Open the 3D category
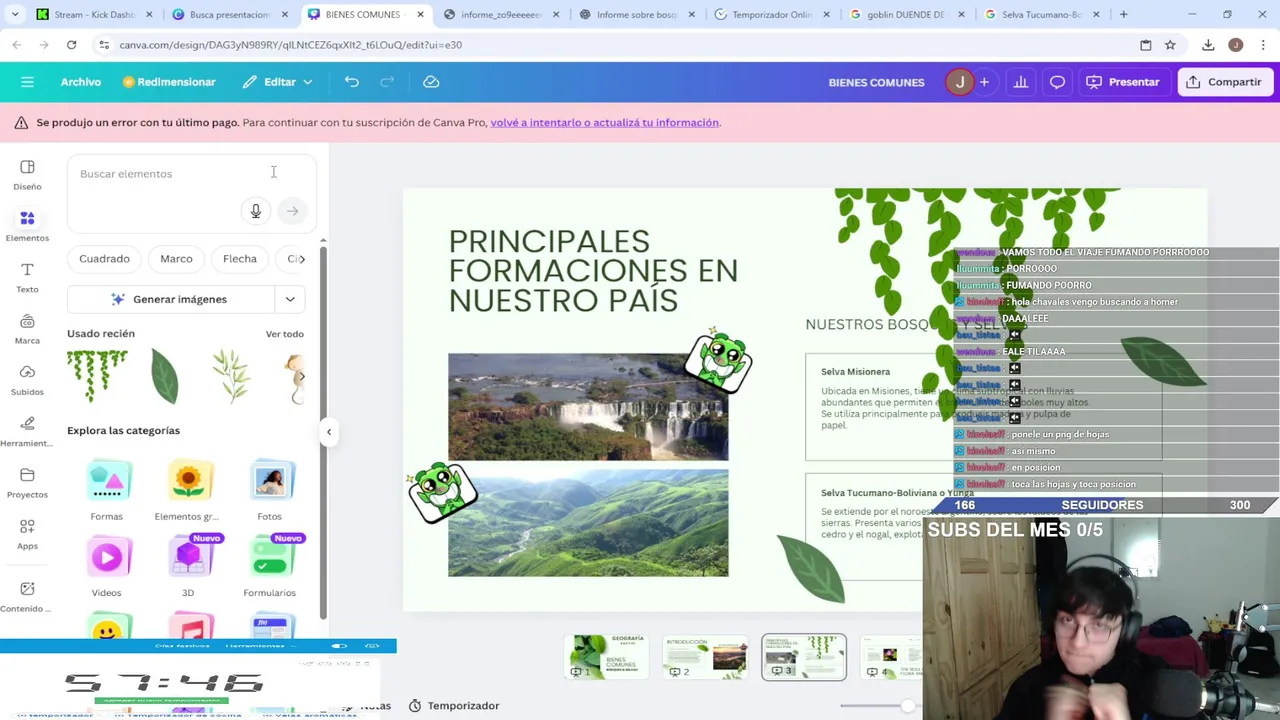Viewport: 1280px width, 720px height. click(x=188, y=566)
